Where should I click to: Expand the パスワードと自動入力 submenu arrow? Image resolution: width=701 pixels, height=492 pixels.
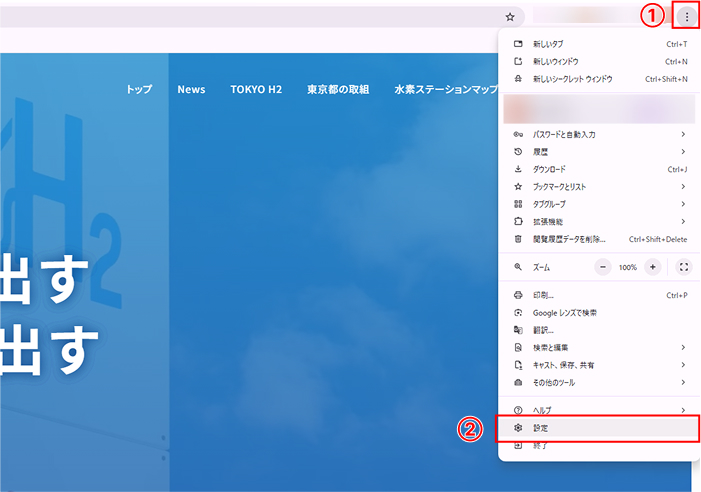(683, 134)
